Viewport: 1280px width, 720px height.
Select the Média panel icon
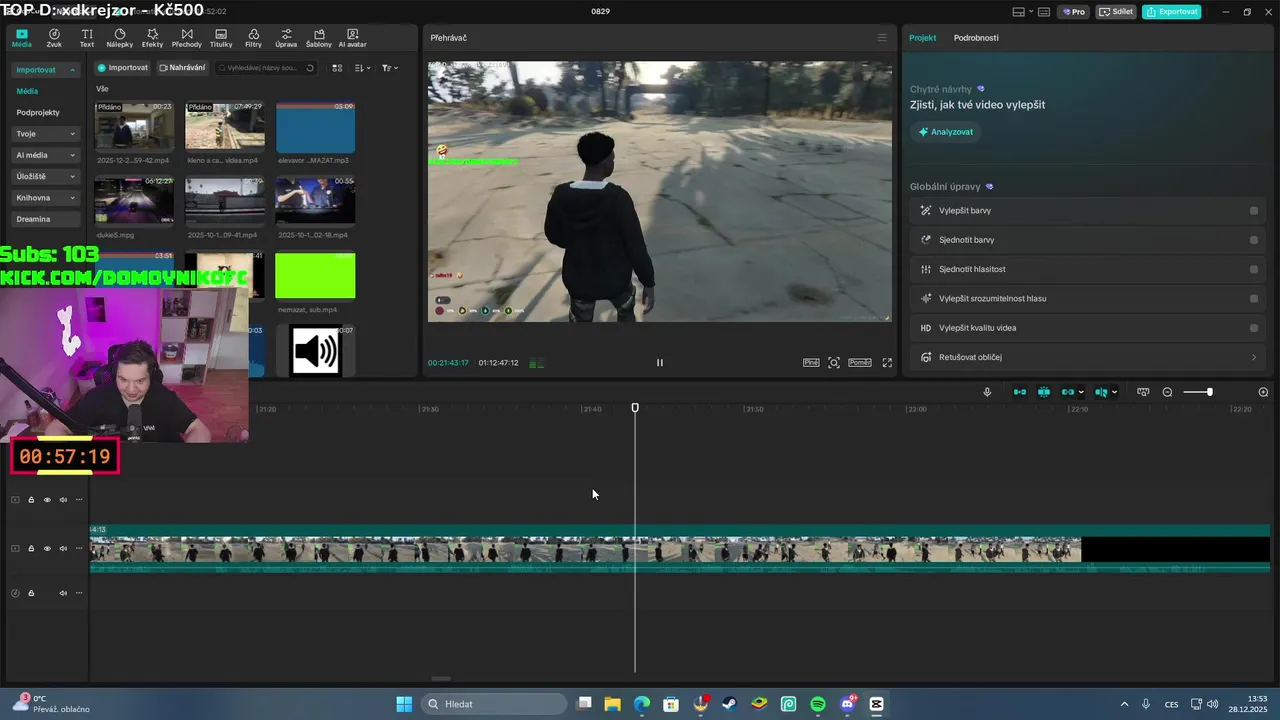click(x=21, y=38)
